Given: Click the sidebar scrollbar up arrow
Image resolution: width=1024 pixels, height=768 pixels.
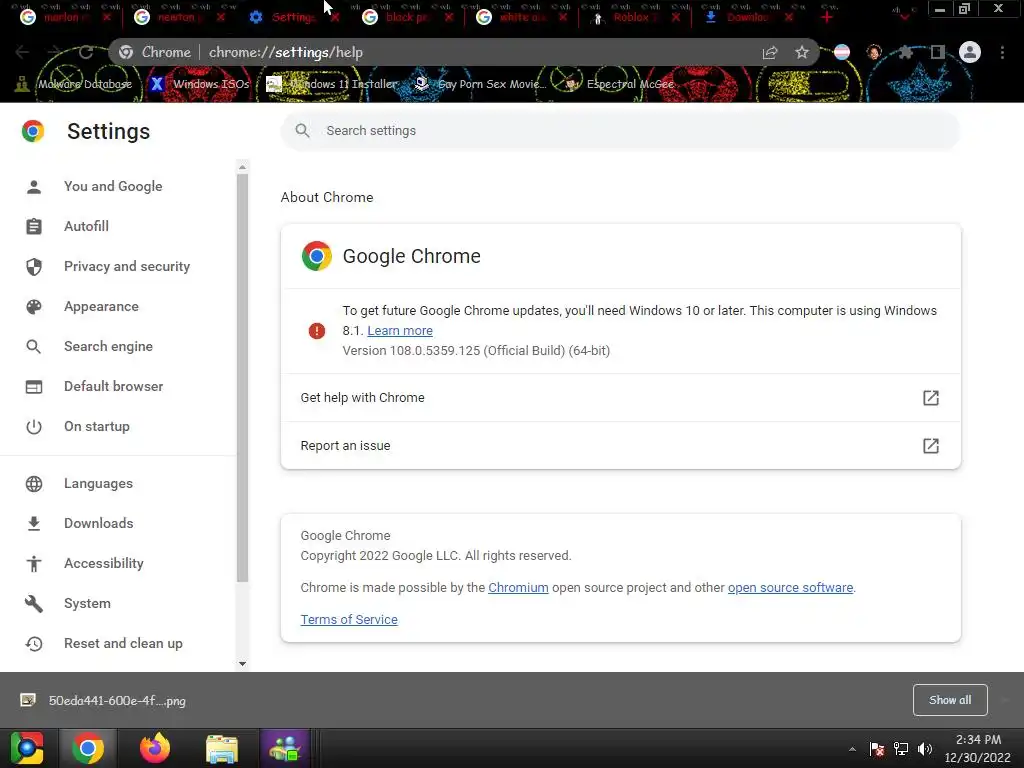Looking at the screenshot, I should pos(242,167).
